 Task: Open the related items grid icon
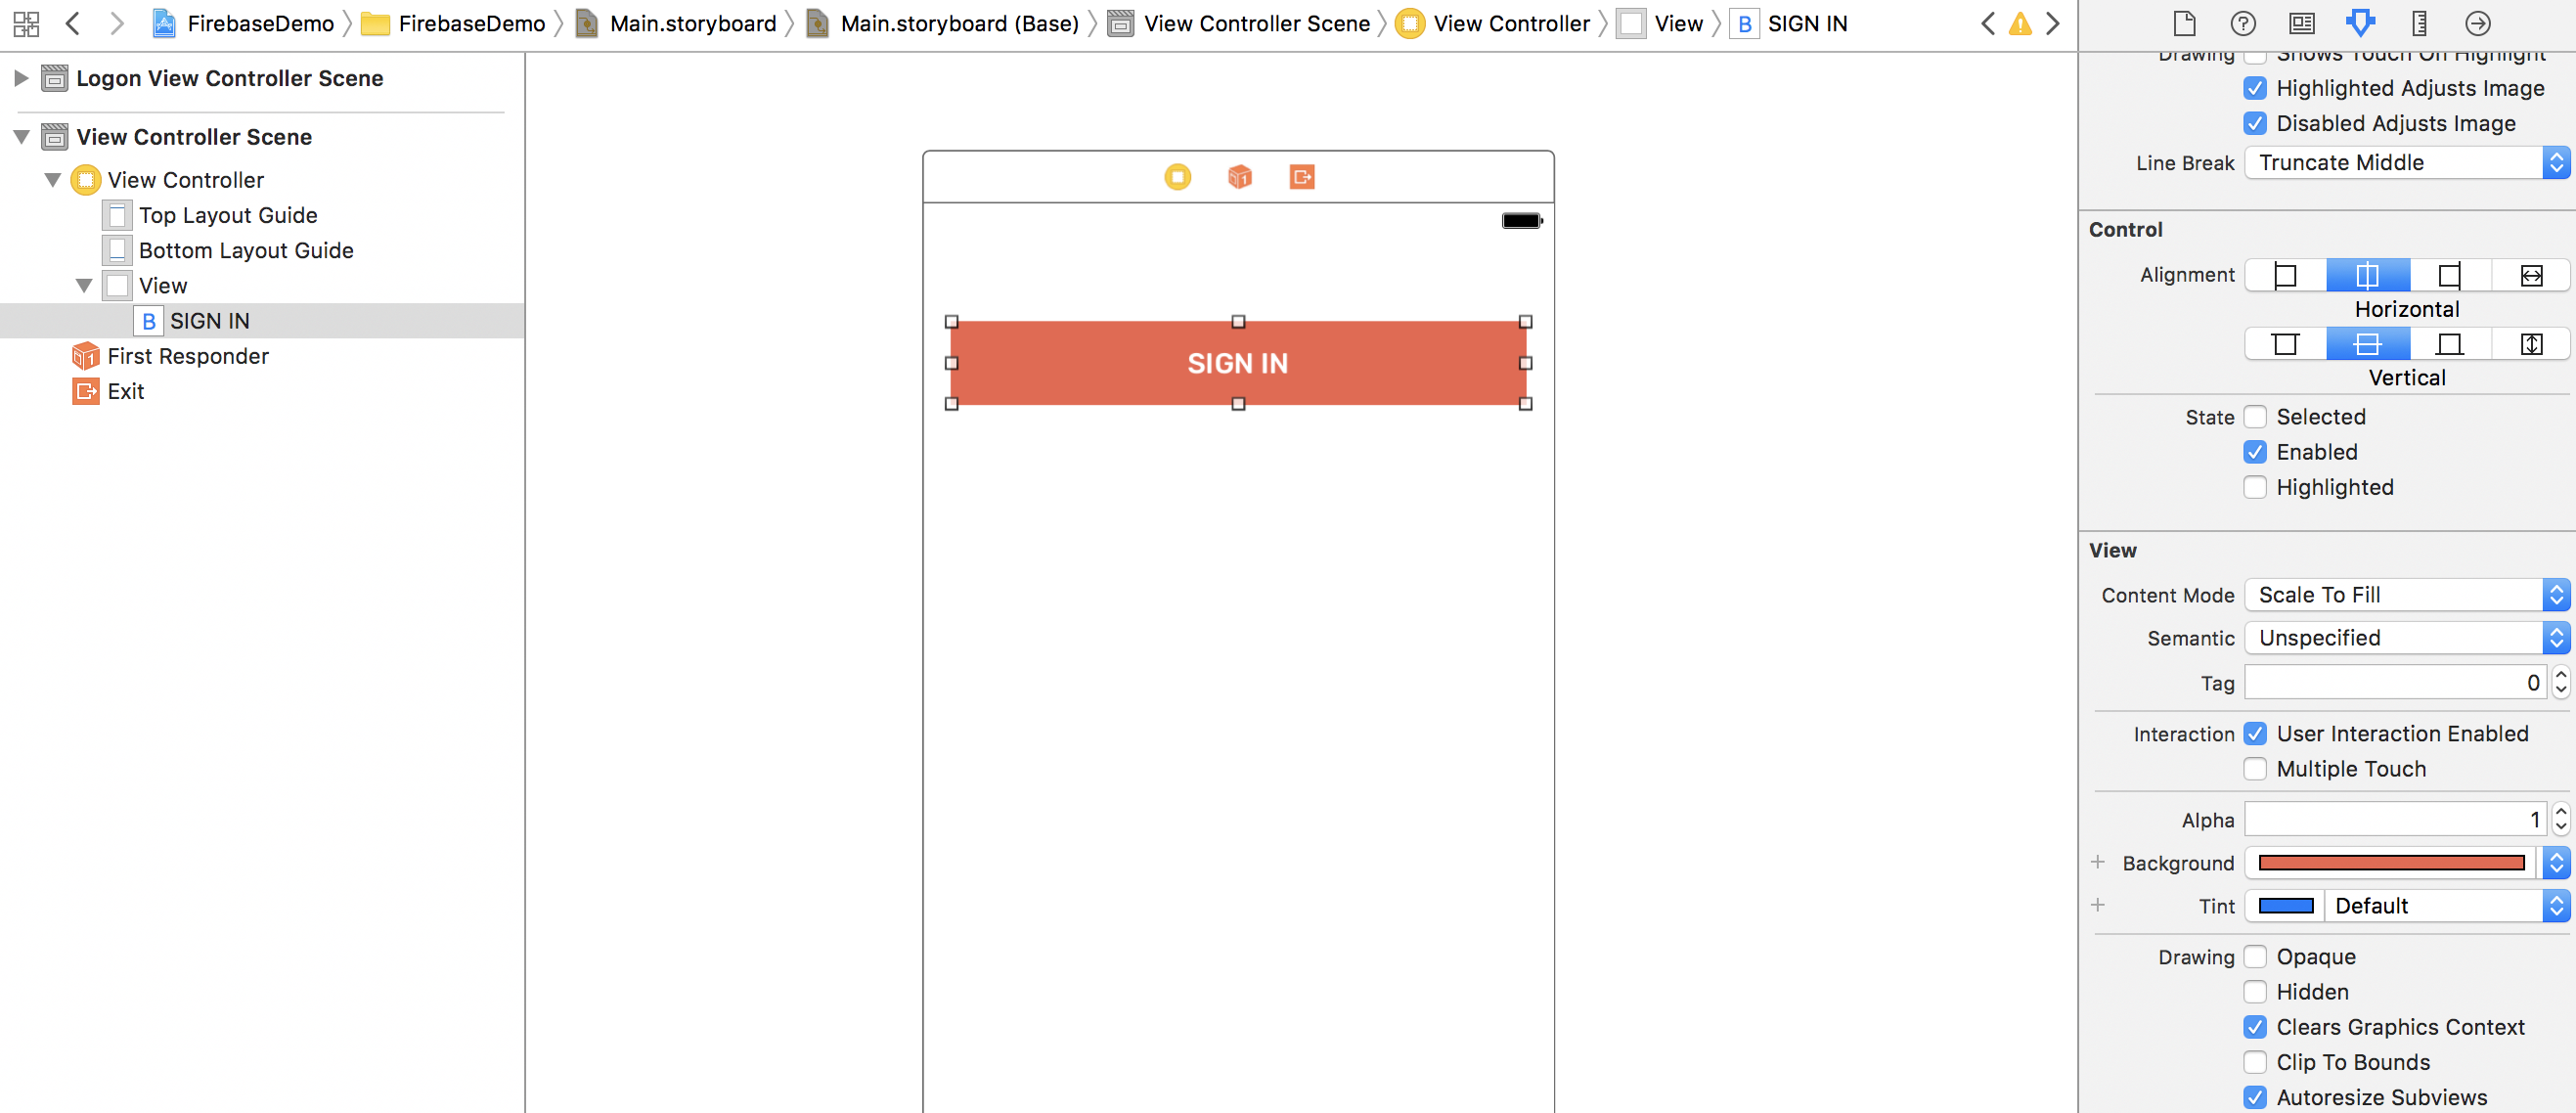pyautogui.click(x=26, y=23)
